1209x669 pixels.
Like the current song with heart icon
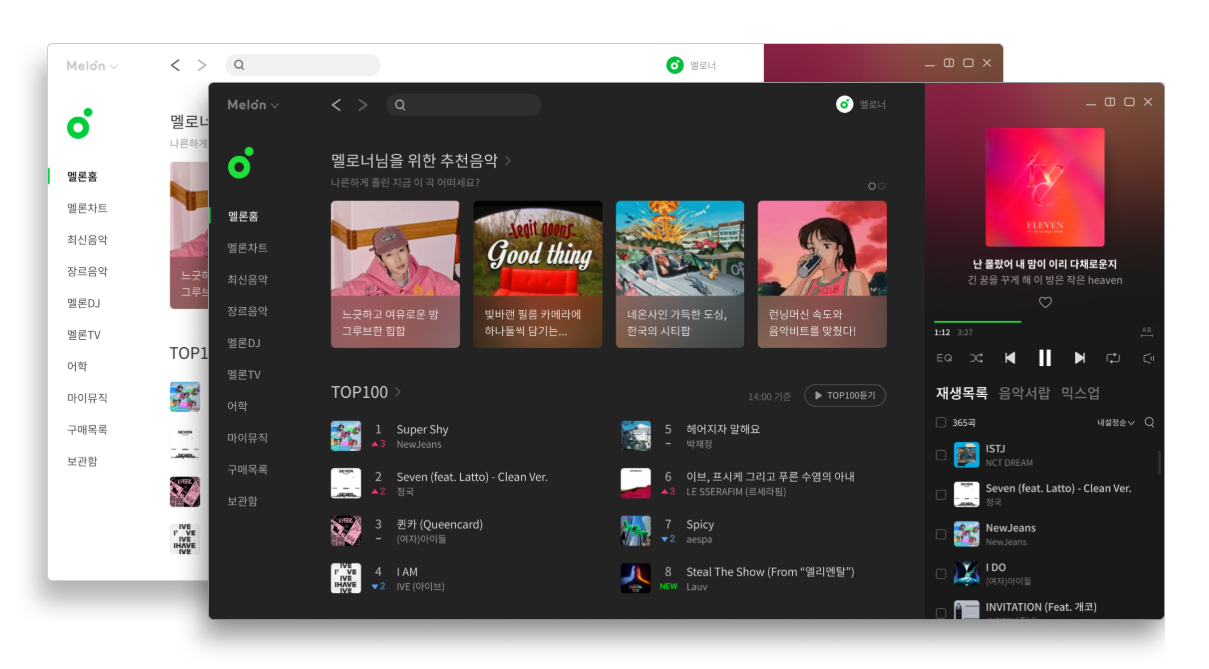coord(1045,302)
